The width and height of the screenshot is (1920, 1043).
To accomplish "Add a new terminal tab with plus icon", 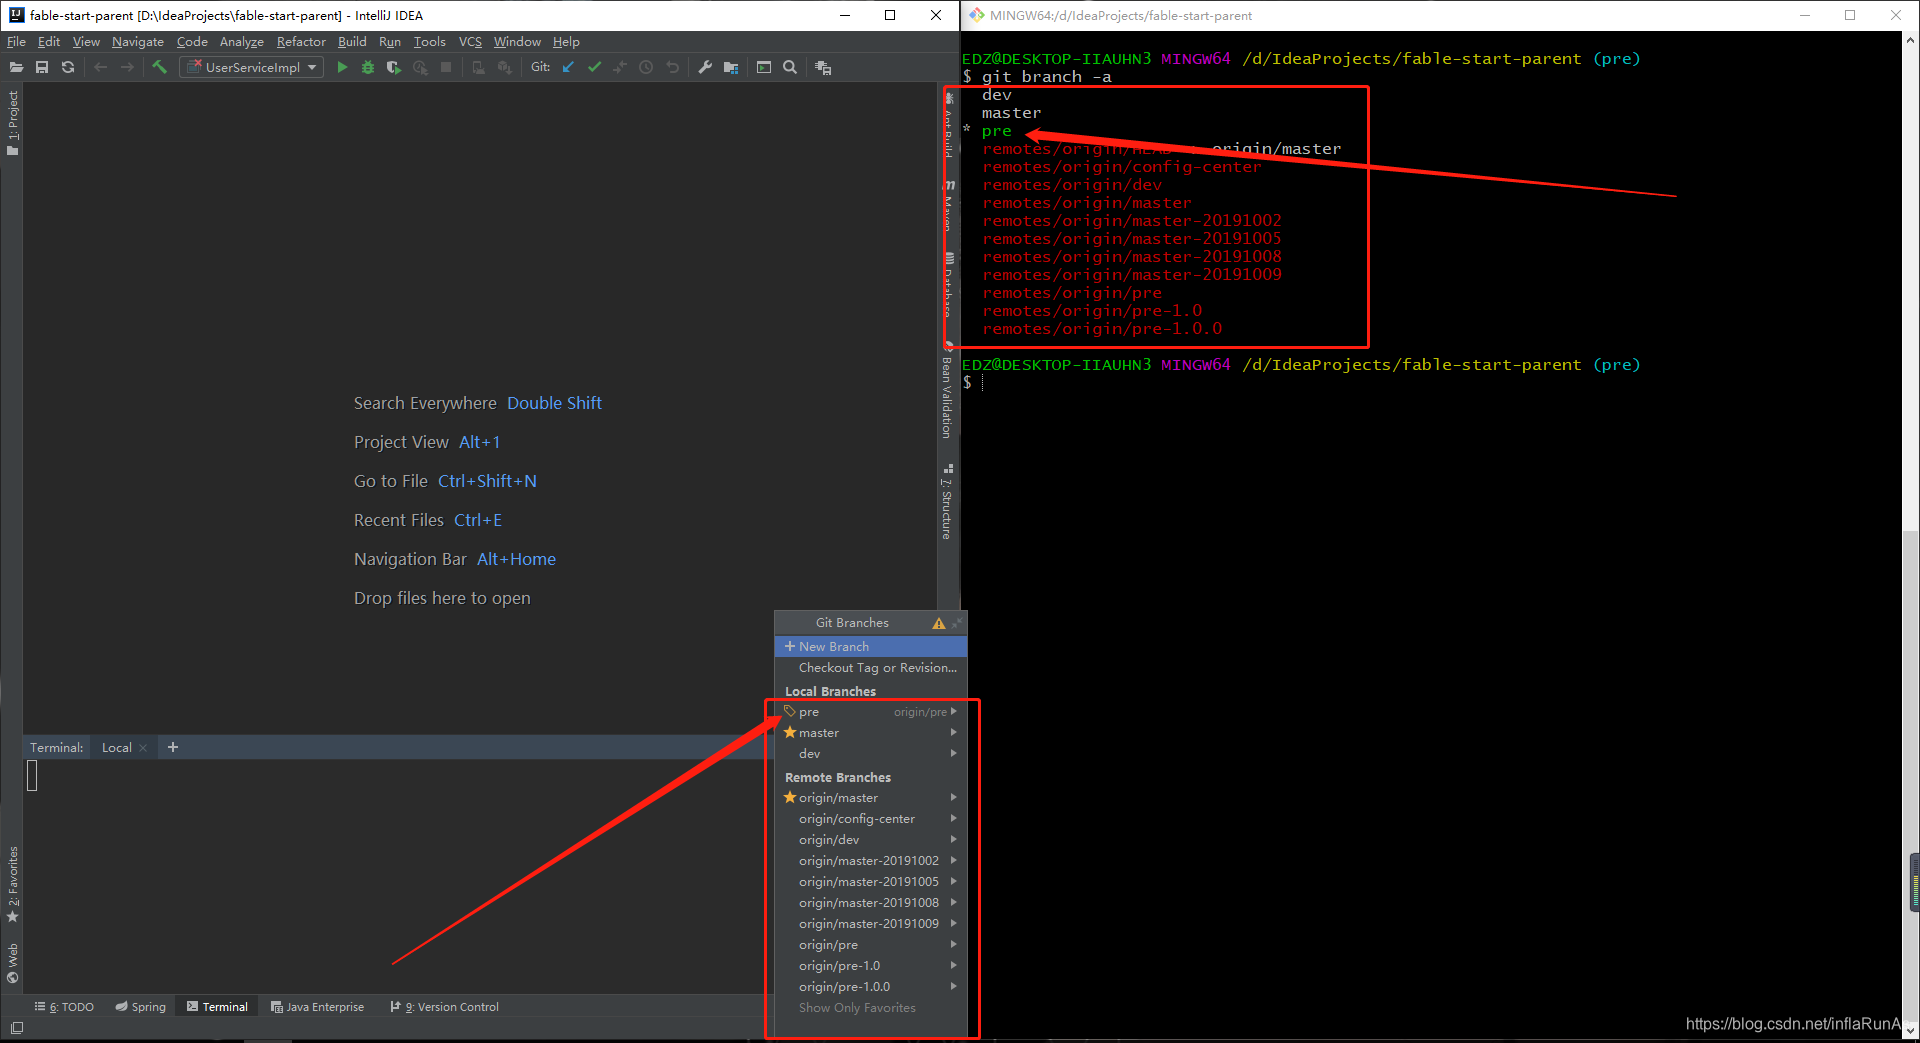I will coord(173,747).
